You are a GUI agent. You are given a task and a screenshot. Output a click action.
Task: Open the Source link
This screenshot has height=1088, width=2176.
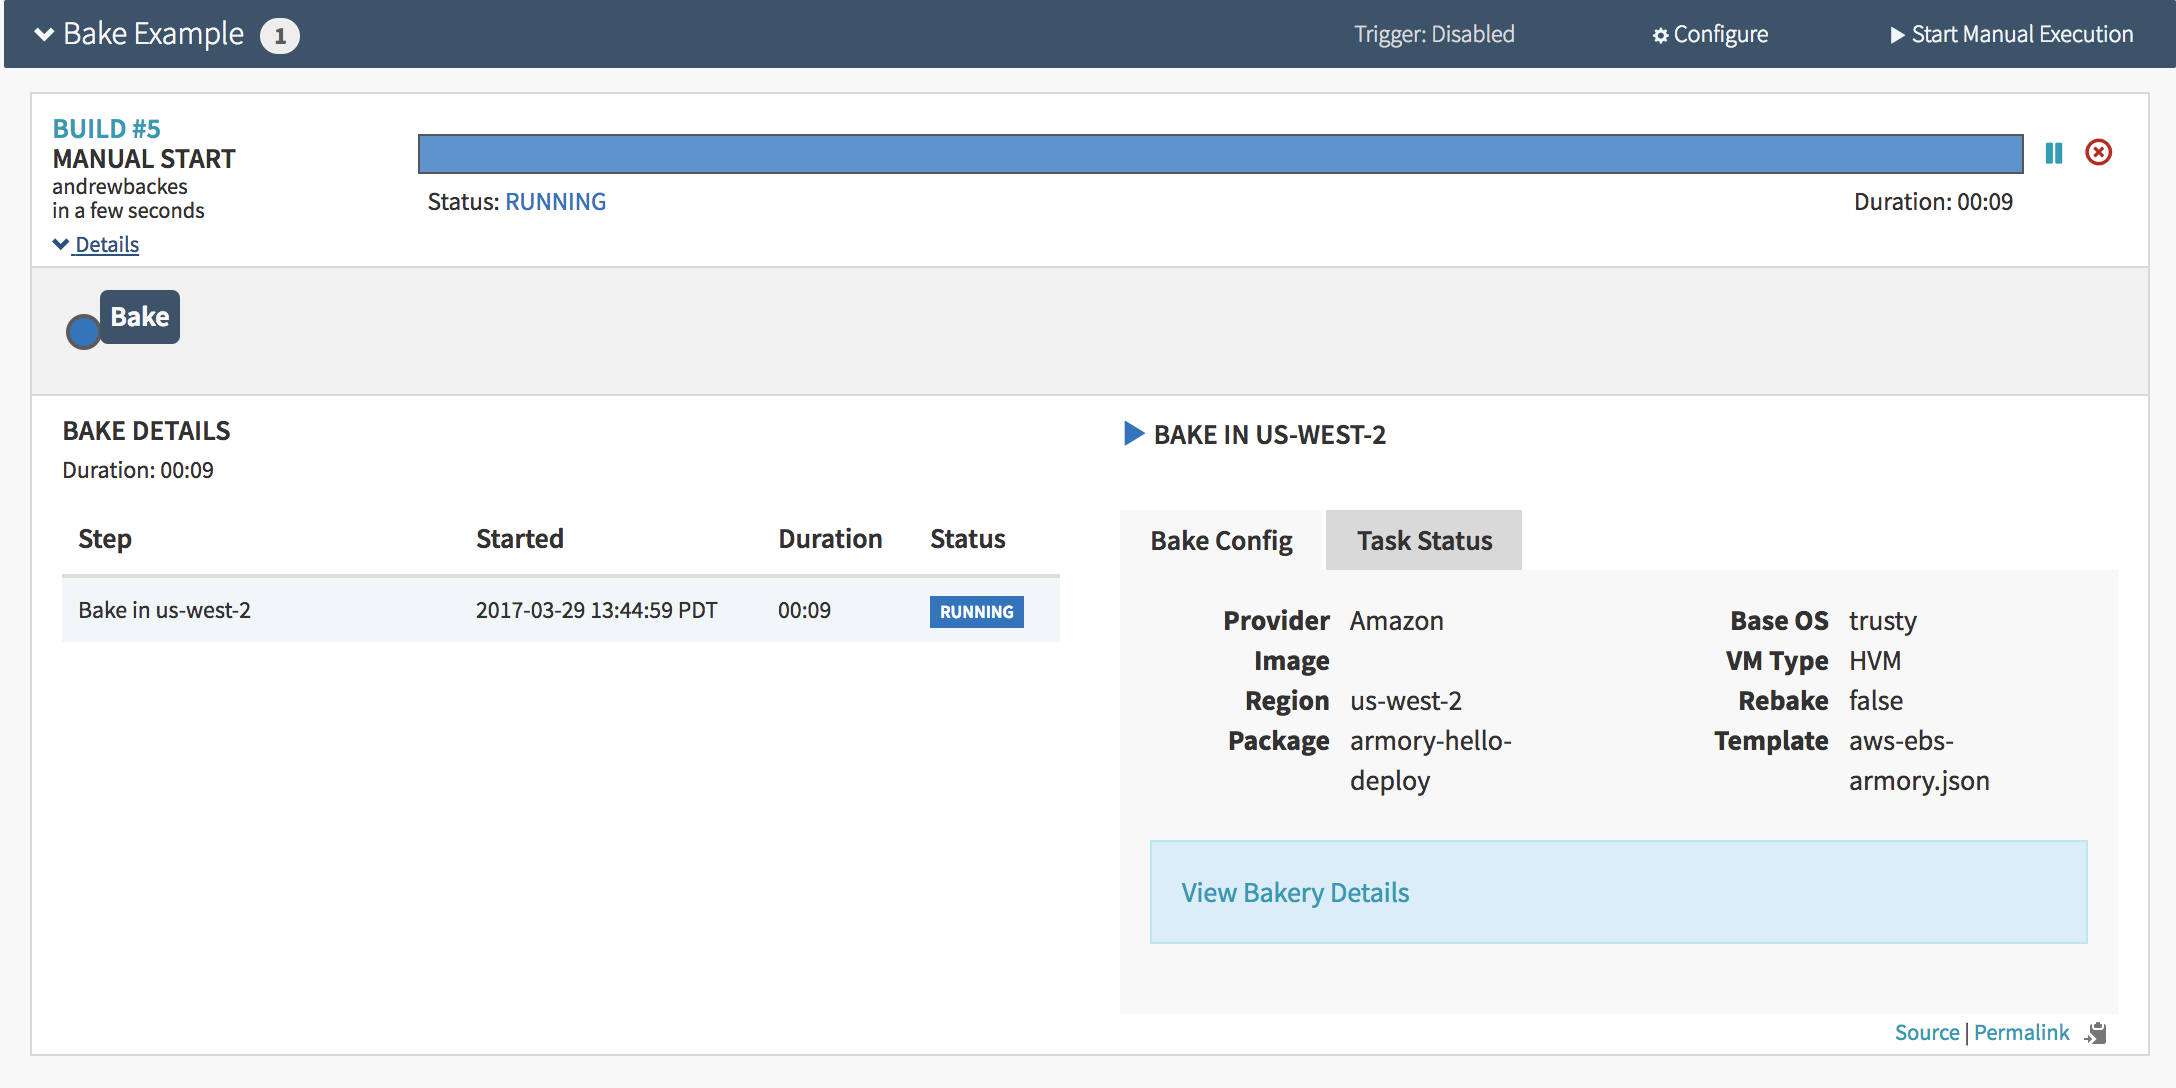click(1926, 1033)
